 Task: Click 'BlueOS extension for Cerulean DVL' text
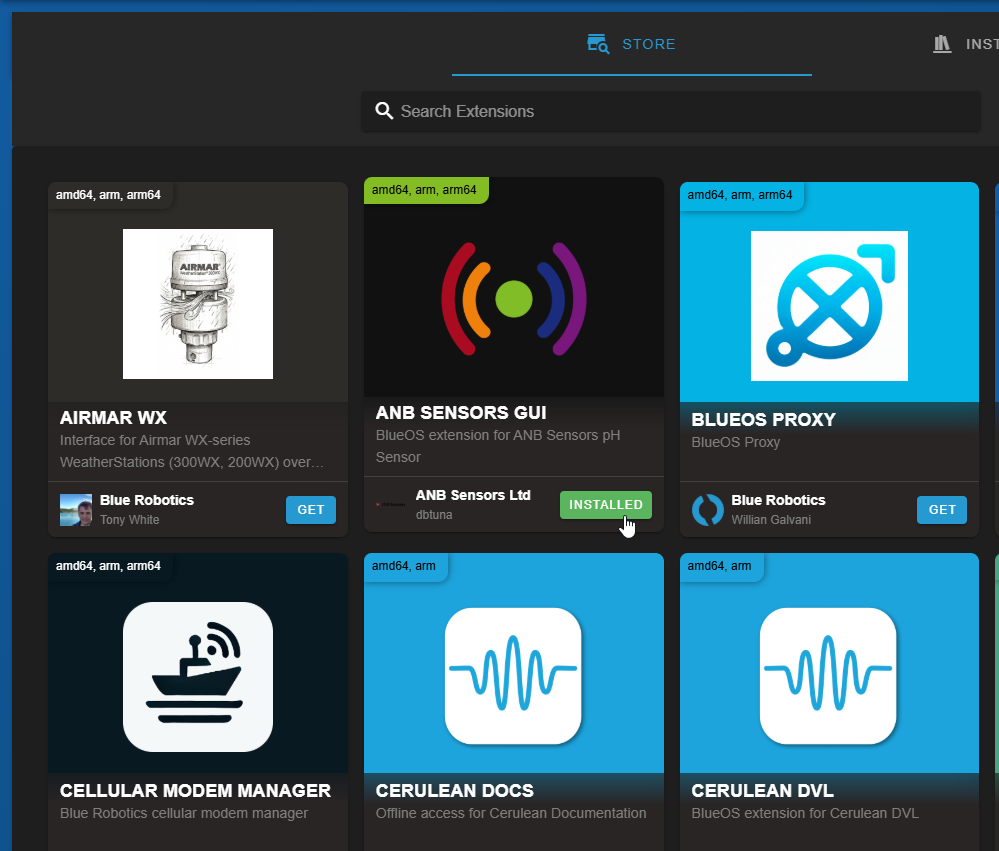pos(805,813)
